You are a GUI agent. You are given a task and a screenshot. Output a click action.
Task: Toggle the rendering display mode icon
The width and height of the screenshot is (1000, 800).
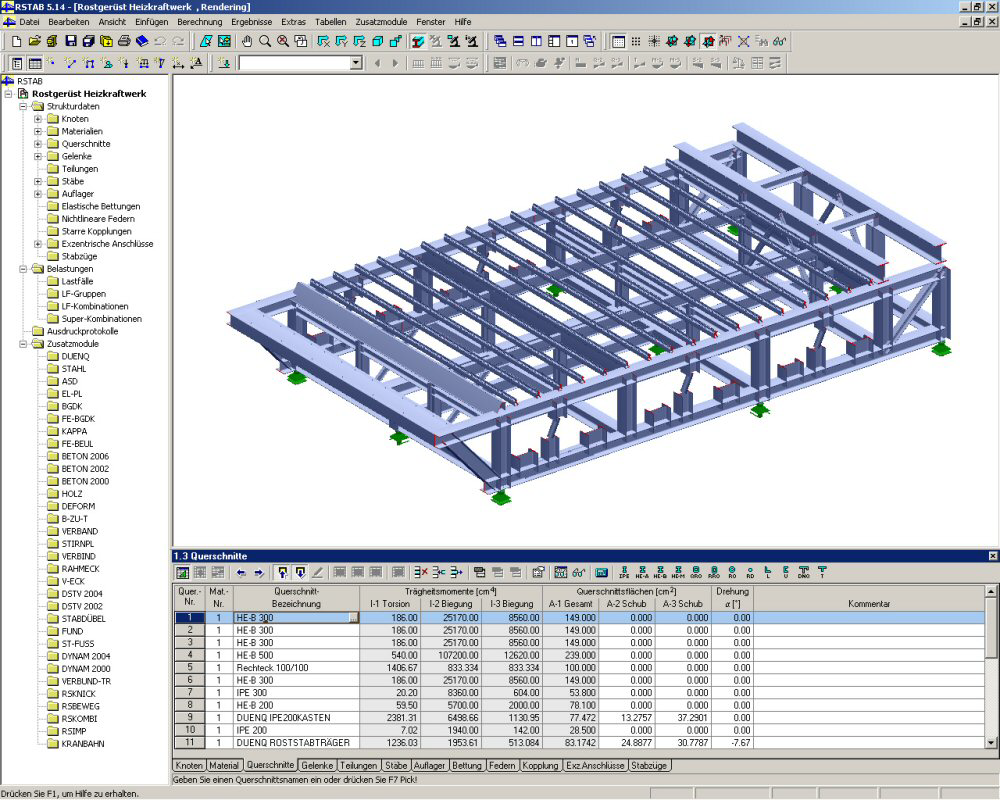pos(417,41)
